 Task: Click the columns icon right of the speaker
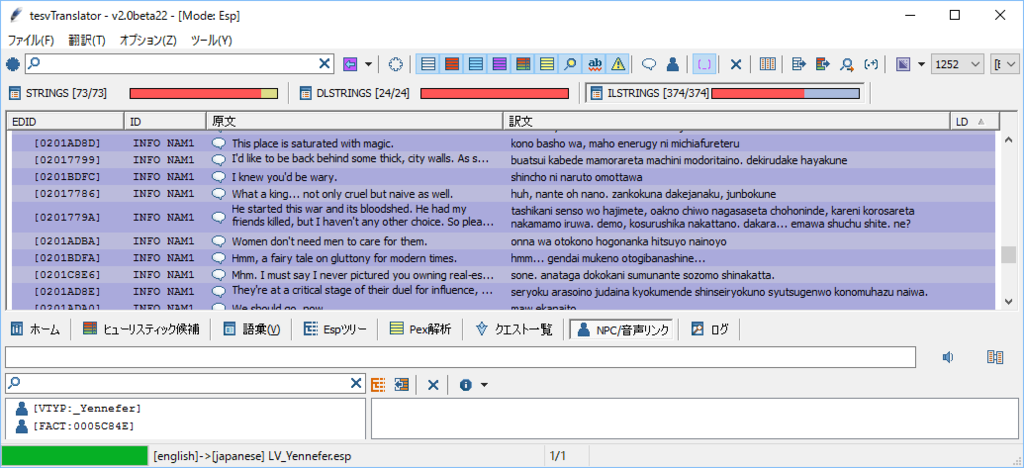point(995,357)
